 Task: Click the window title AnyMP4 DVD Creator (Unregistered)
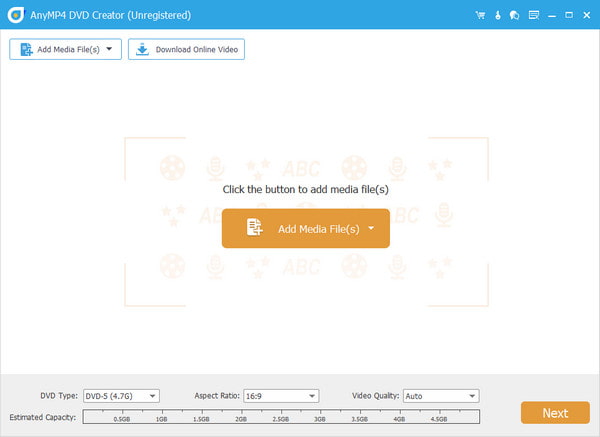[x=110, y=15]
